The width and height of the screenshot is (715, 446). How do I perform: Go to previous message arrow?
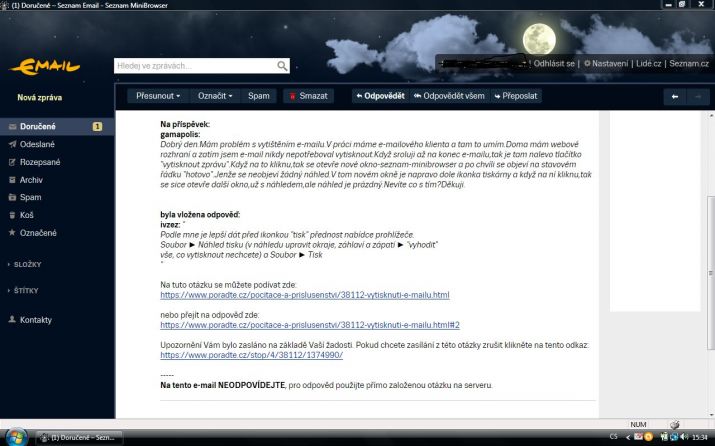click(x=675, y=97)
